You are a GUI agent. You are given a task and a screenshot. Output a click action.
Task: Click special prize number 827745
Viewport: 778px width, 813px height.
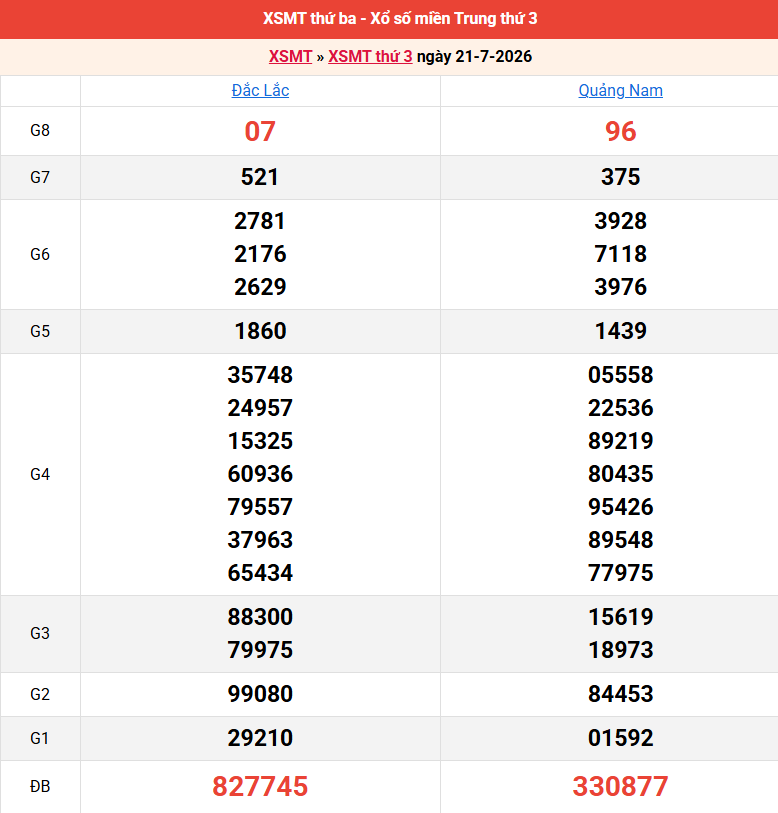click(260, 787)
